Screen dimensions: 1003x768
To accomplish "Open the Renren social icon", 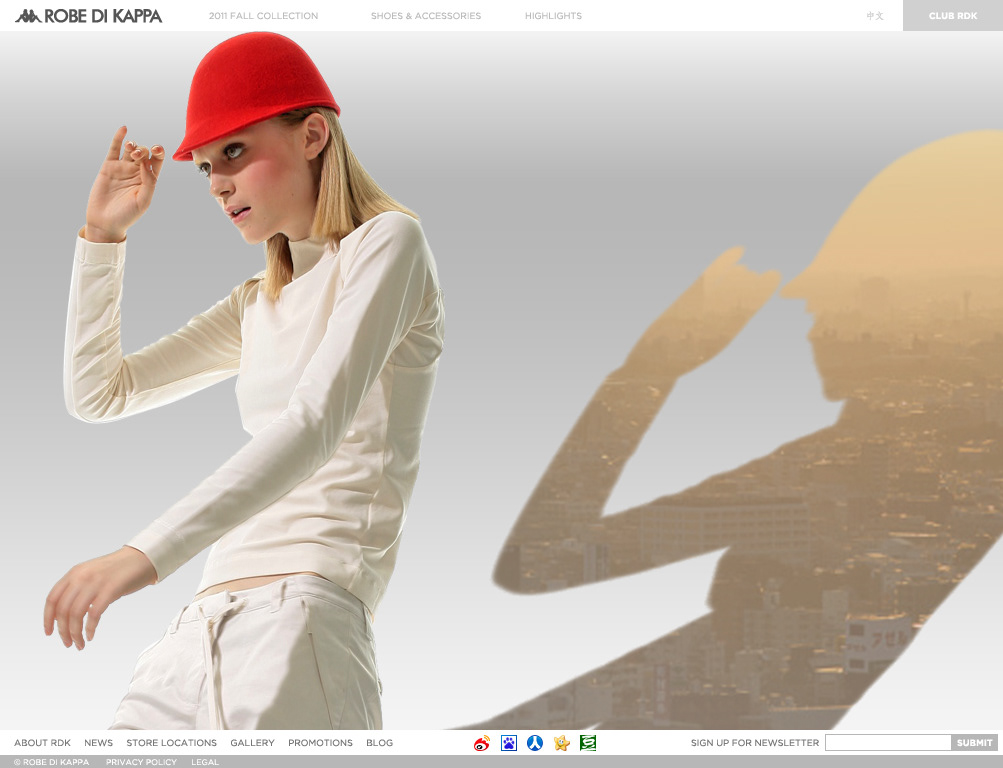I will (535, 743).
